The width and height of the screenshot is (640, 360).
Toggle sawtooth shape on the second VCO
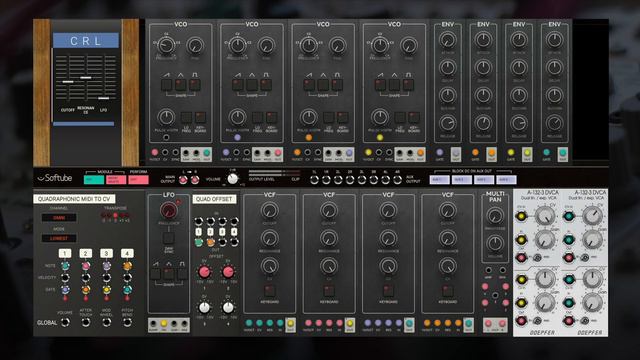click(x=238, y=85)
